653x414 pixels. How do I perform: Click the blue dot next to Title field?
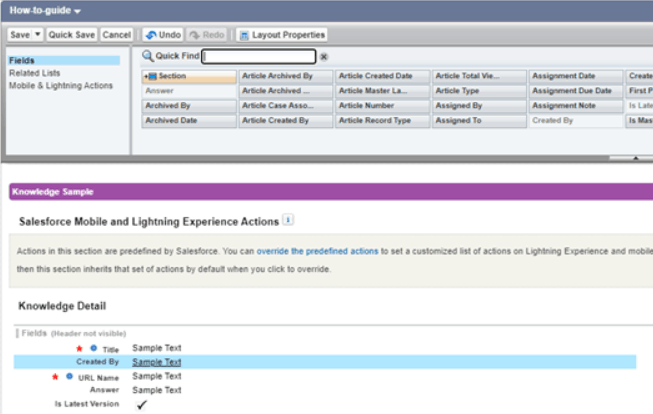94,348
